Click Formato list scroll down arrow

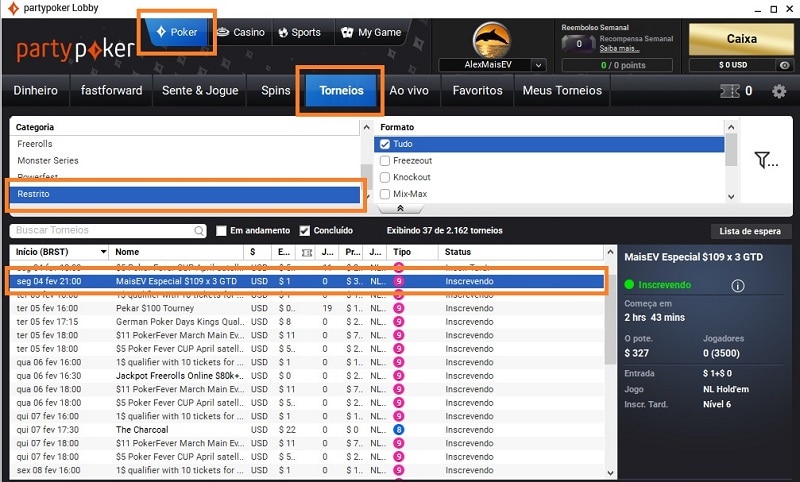[731, 197]
